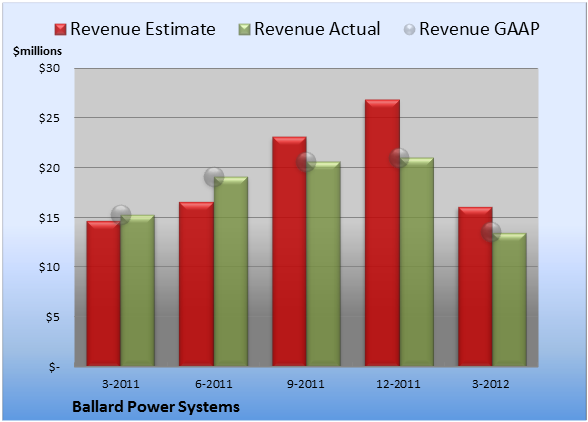Click the GAAP sphere marker for 9-2011

pos(306,162)
